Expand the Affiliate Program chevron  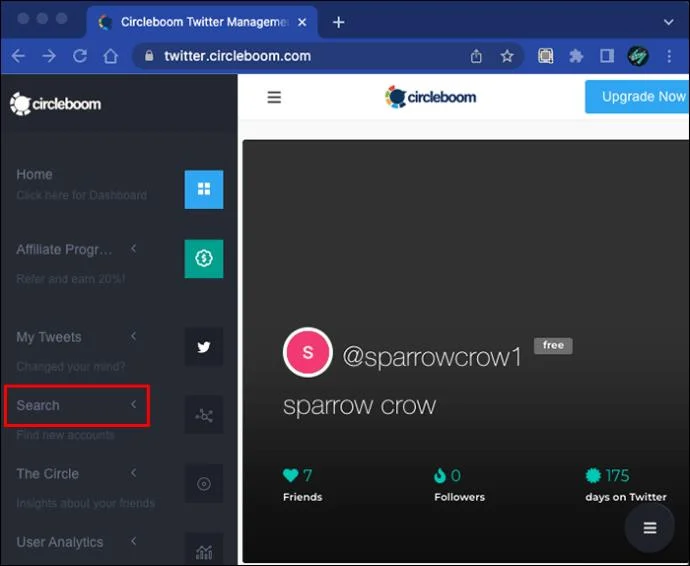(x=133, y=249)
